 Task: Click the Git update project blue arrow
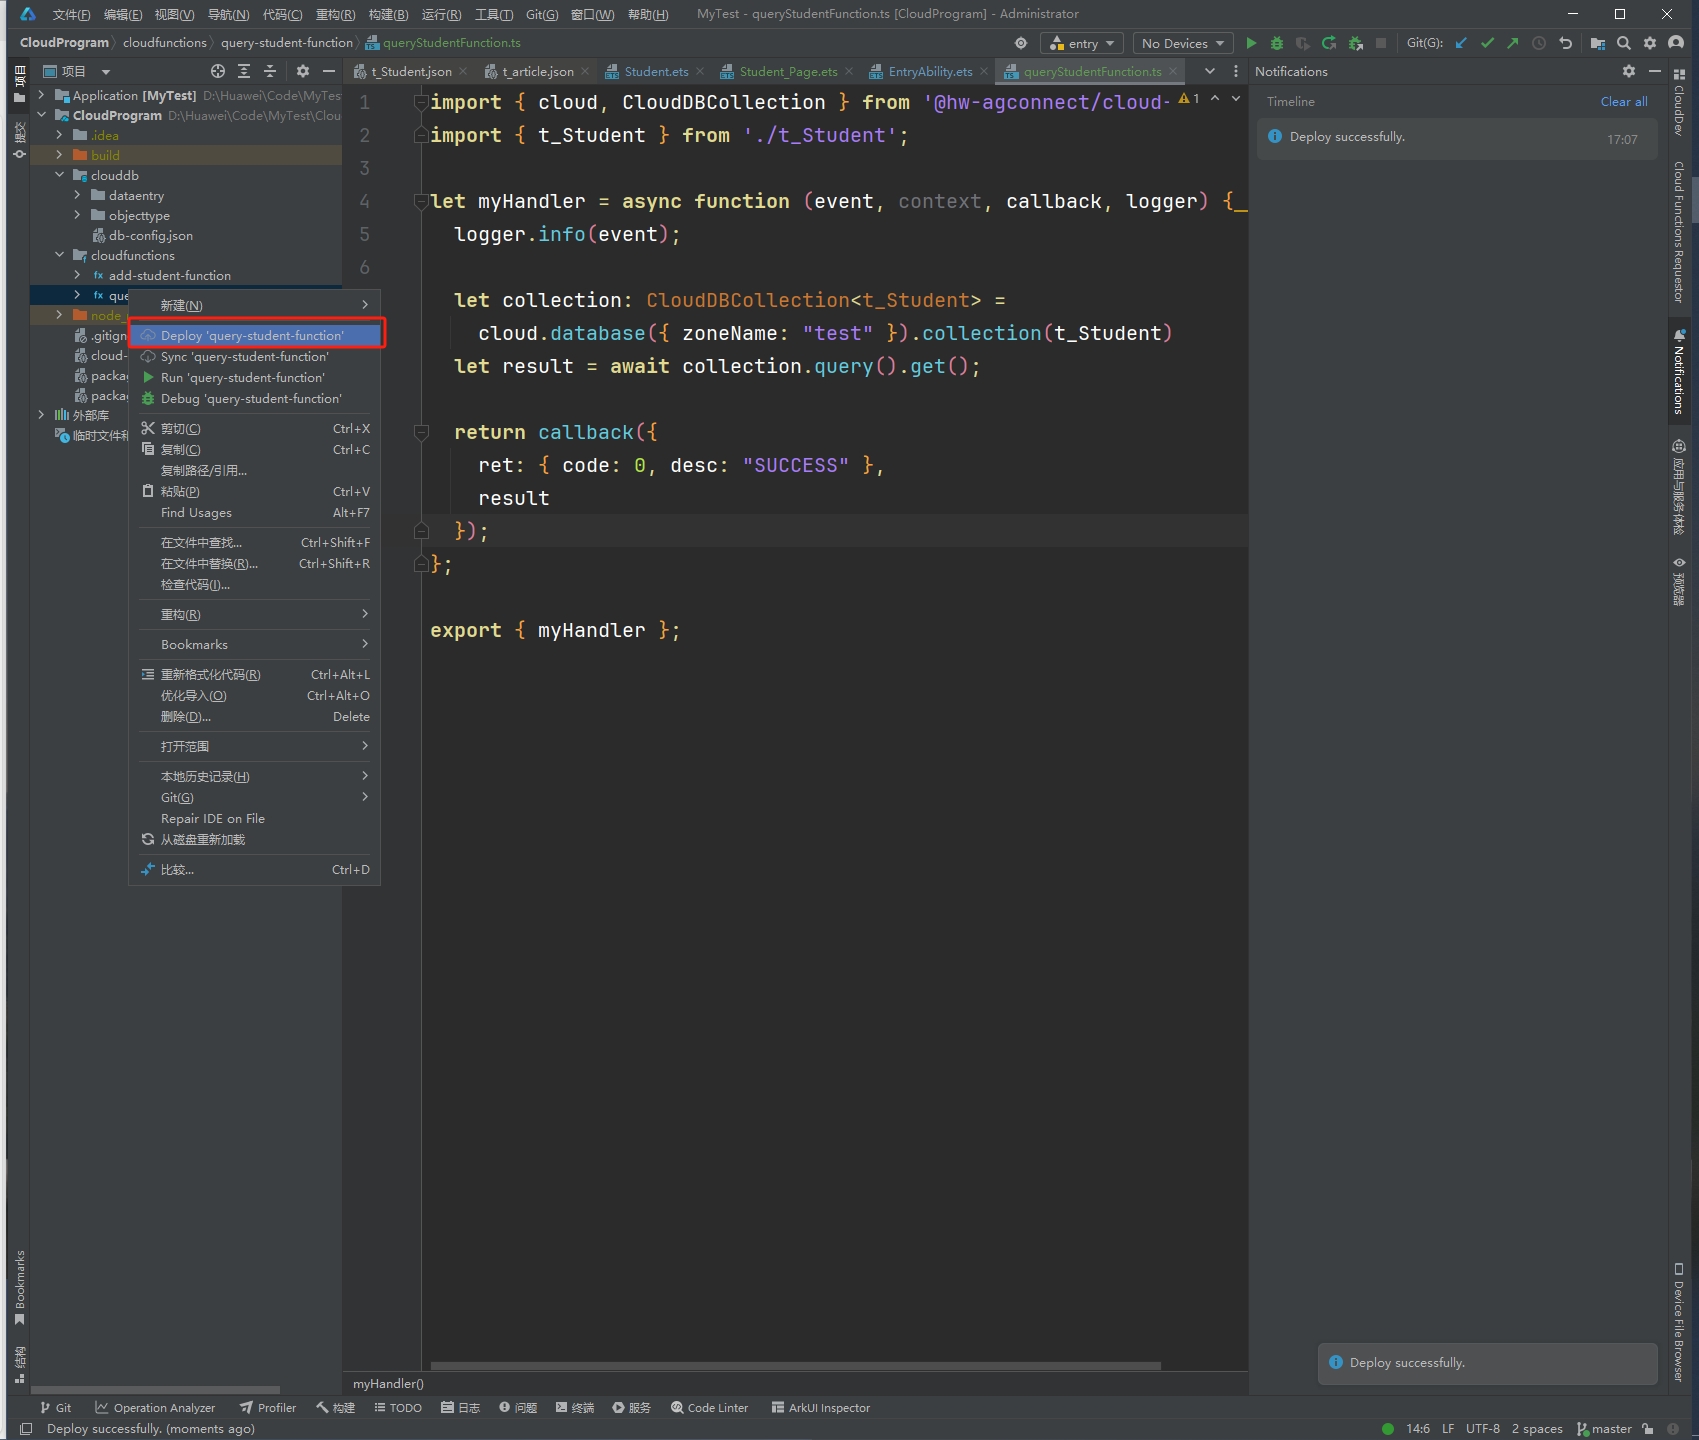tap(1461, 43)
